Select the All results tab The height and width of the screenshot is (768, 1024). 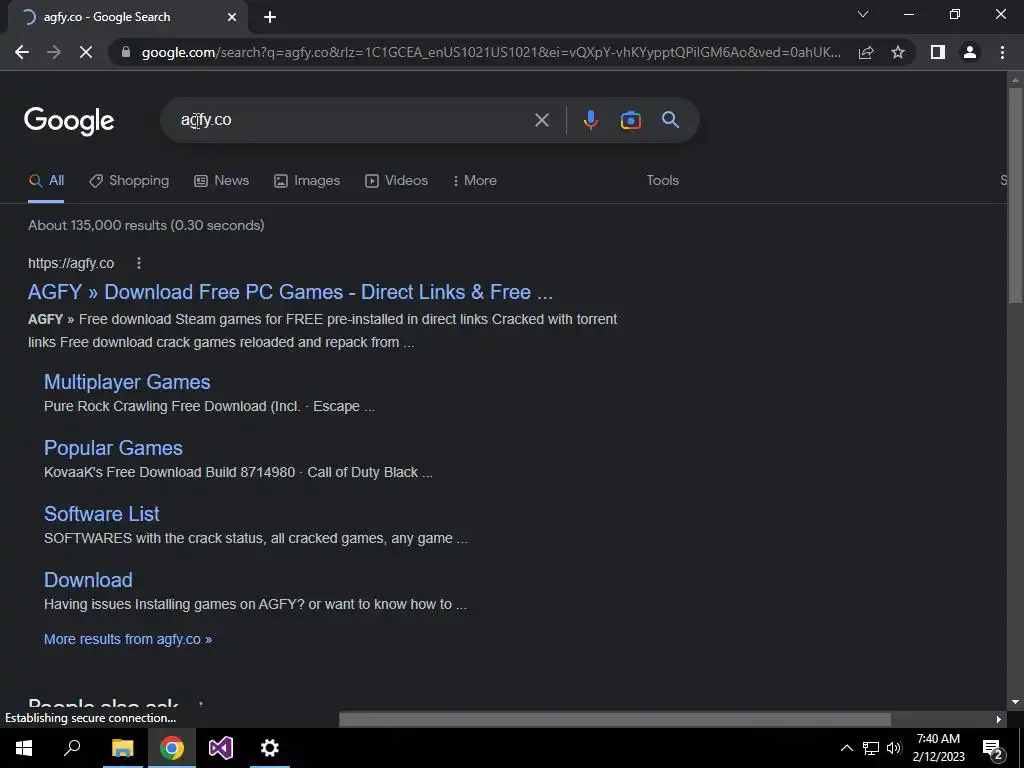tap(46, 181)
